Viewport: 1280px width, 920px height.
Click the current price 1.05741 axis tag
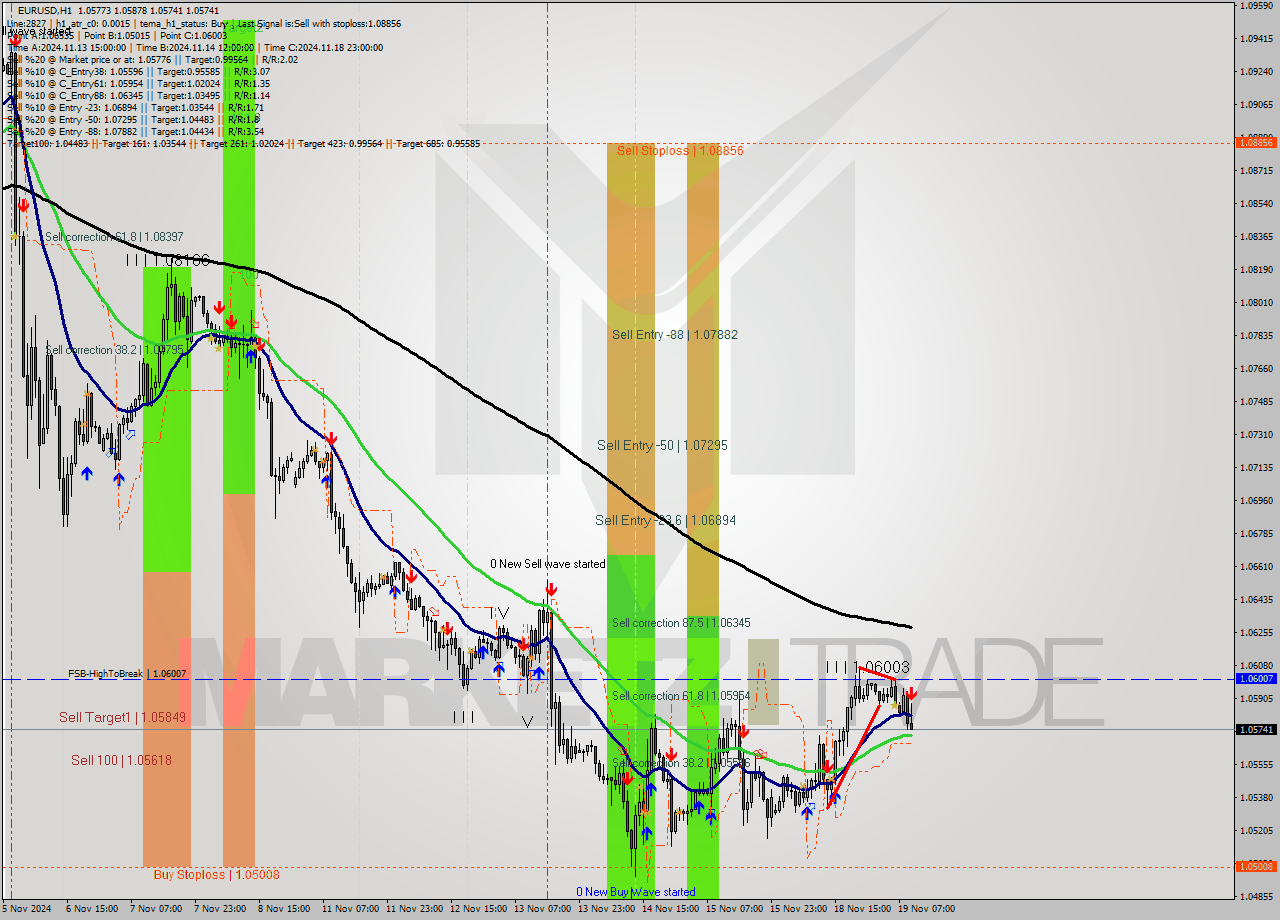[1256, 730]
